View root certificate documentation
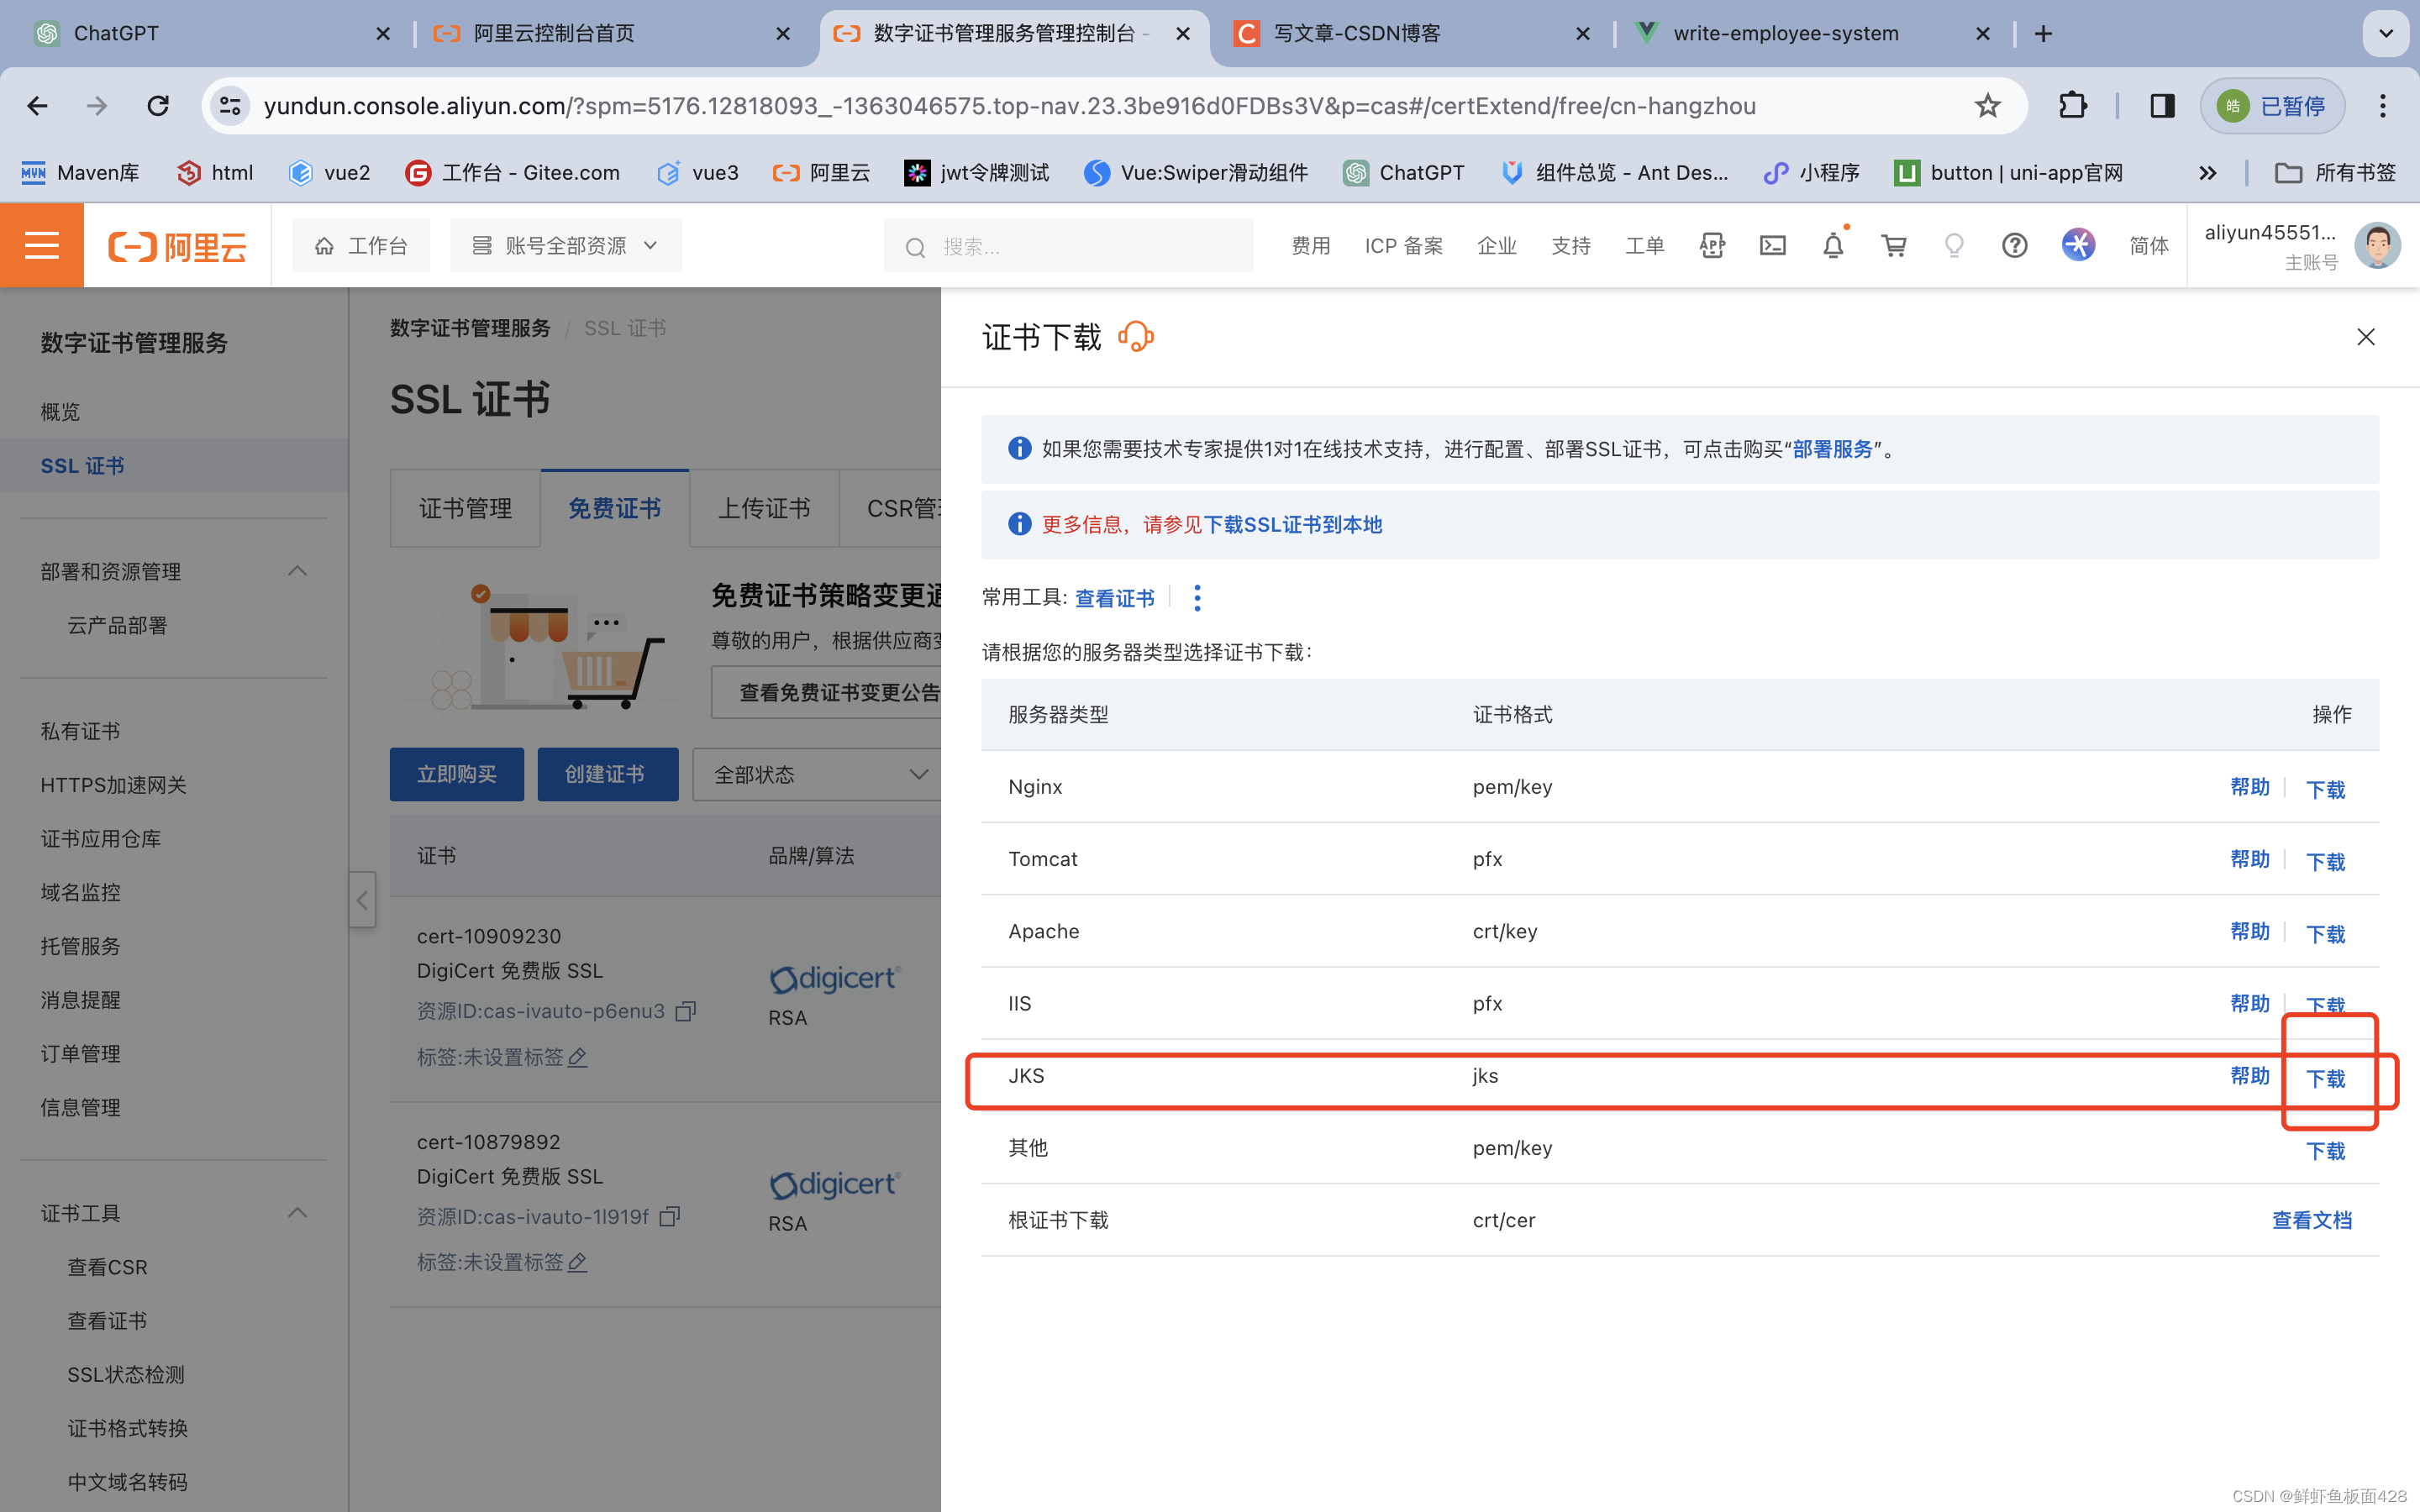 pyautogui.click(x=2311, y=1220)
